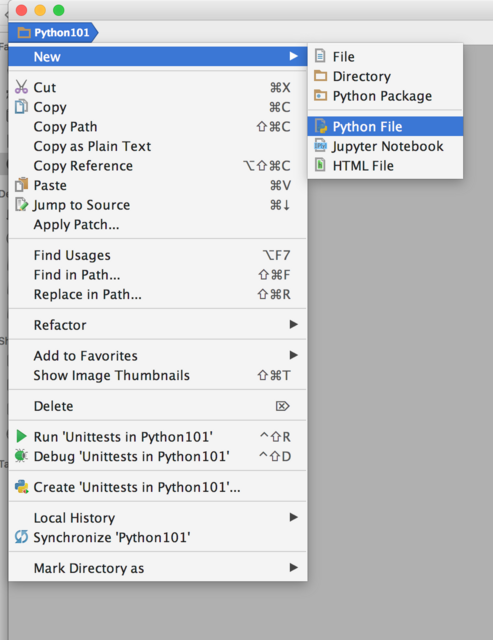This screenshot has width=493, height=640.
Task: Click the scissors icon next to Cut
Action: click(21, 87)
